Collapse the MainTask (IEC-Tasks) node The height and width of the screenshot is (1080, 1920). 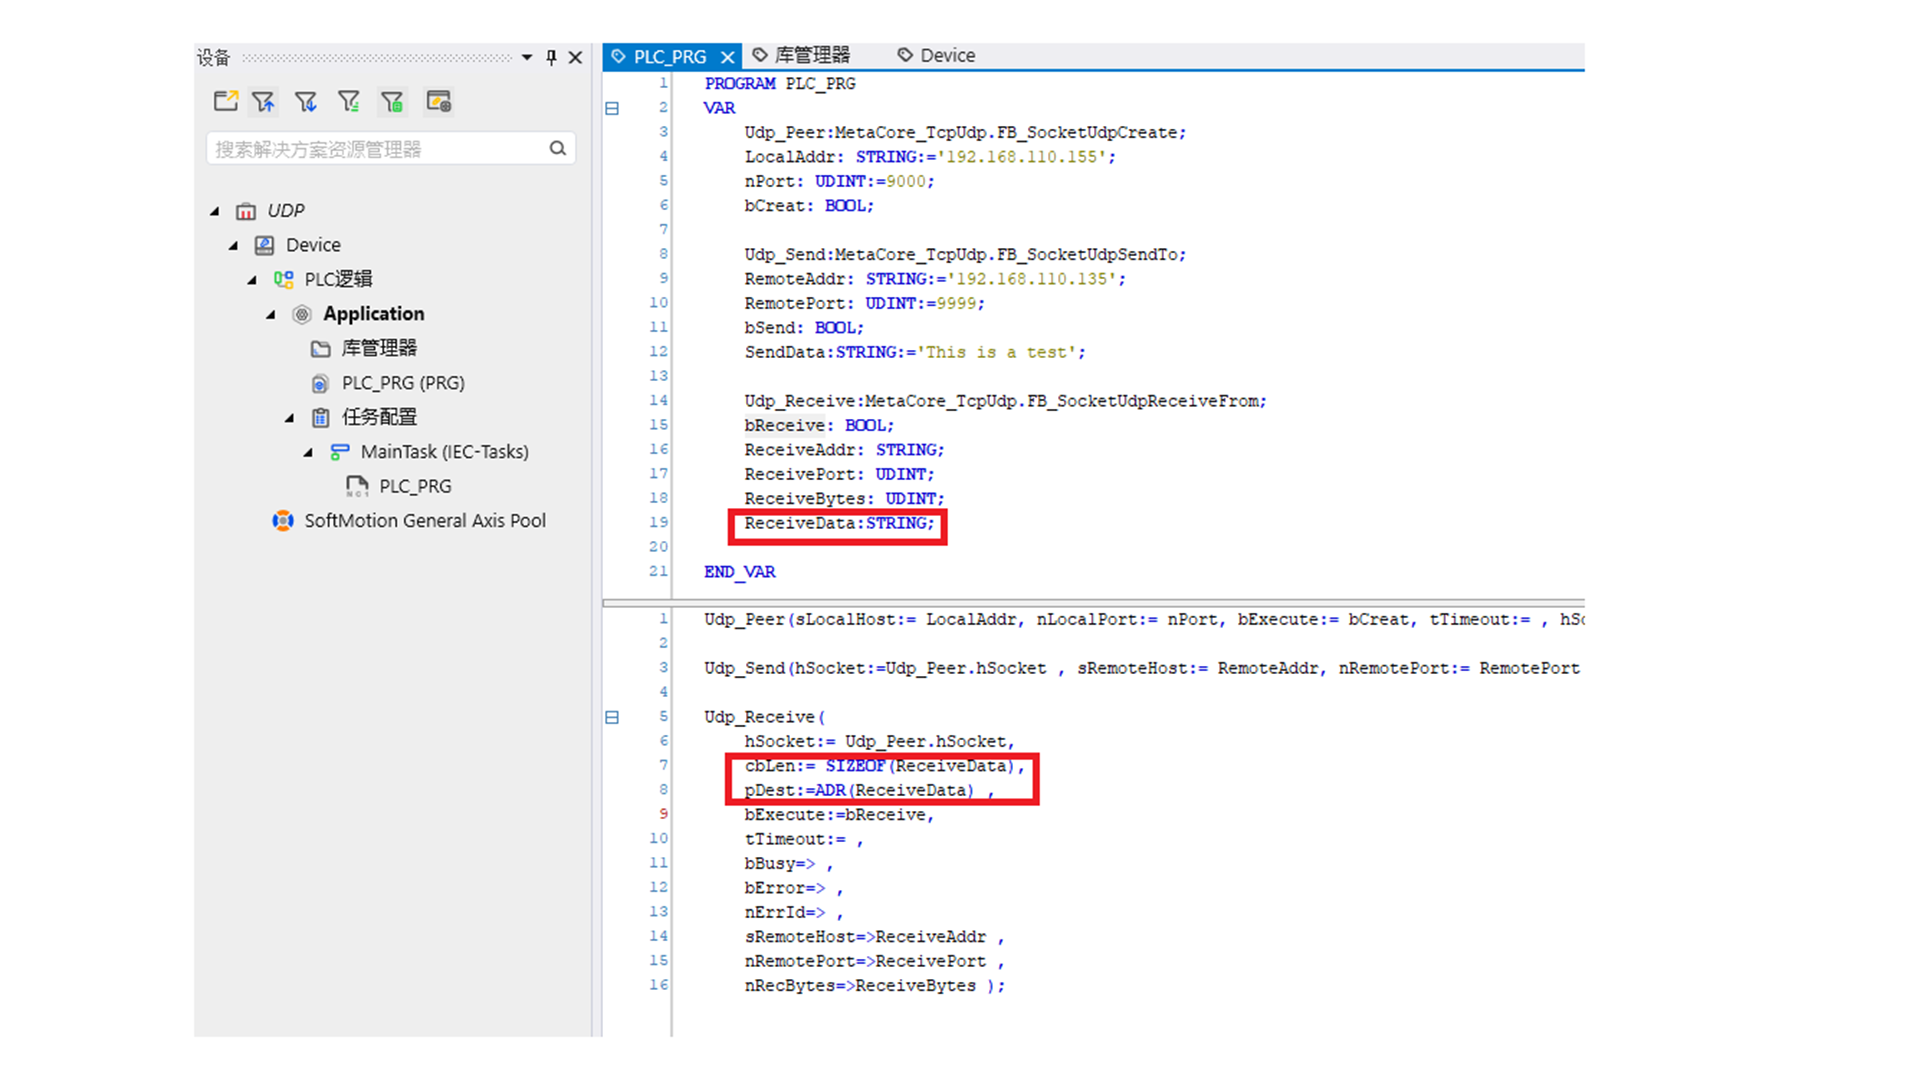pyautogui.click(x=308, y=452)
